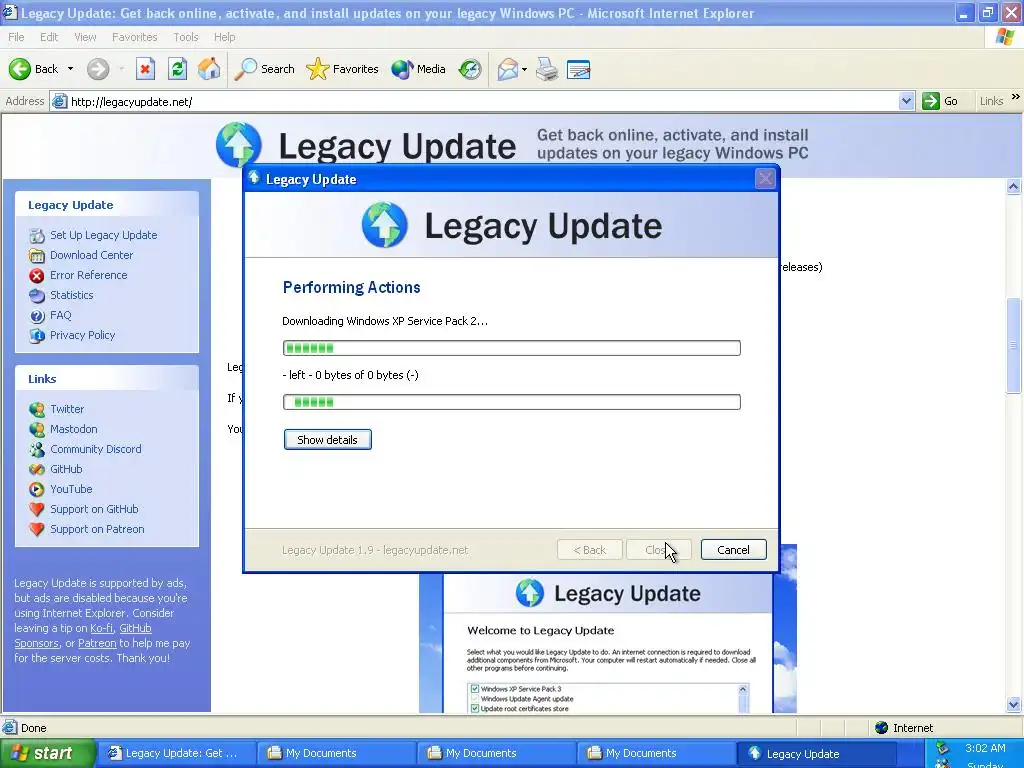1024x768 pixels.
Task: Go to the Home page icon
Action: pos(209,69)
